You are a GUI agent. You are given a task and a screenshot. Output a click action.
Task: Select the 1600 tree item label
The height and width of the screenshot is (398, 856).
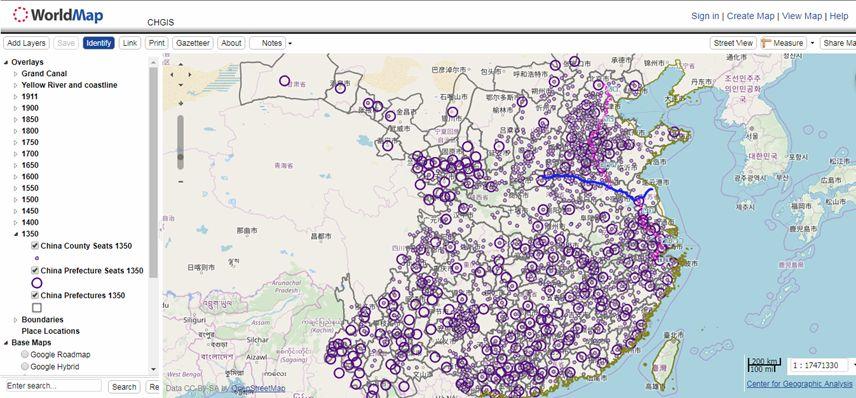click(30, 177)
